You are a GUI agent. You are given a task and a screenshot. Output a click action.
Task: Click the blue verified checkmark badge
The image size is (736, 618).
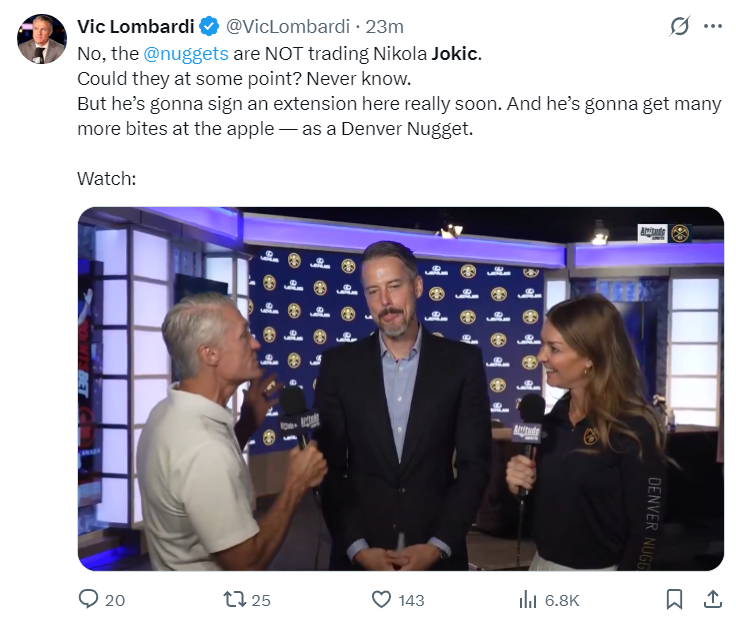pos(209,26)
